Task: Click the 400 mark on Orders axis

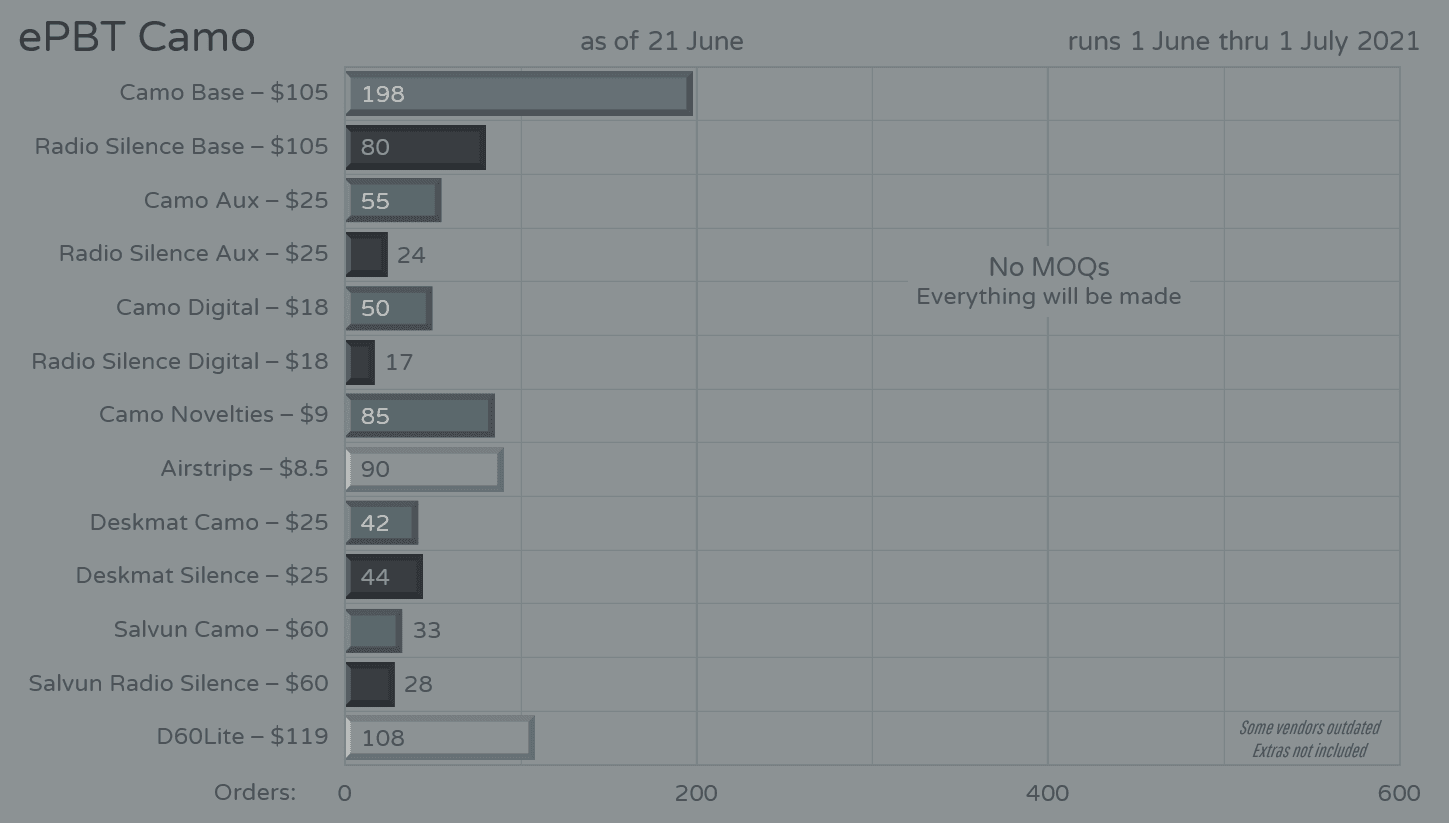Action: point(1047,793)
